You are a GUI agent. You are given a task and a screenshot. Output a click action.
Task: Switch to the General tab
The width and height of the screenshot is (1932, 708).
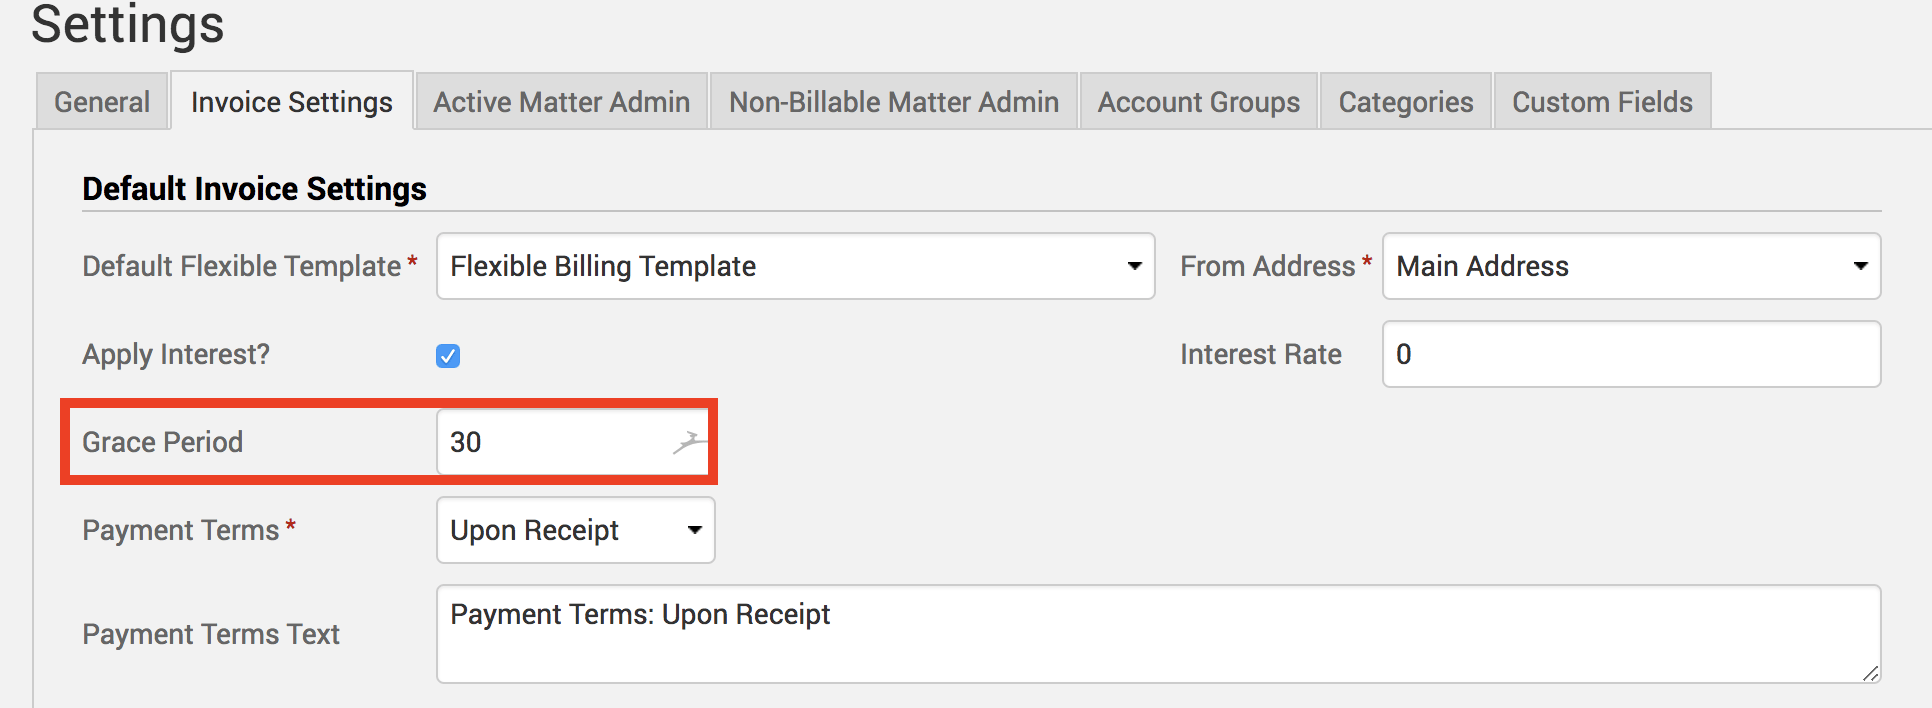102,102
